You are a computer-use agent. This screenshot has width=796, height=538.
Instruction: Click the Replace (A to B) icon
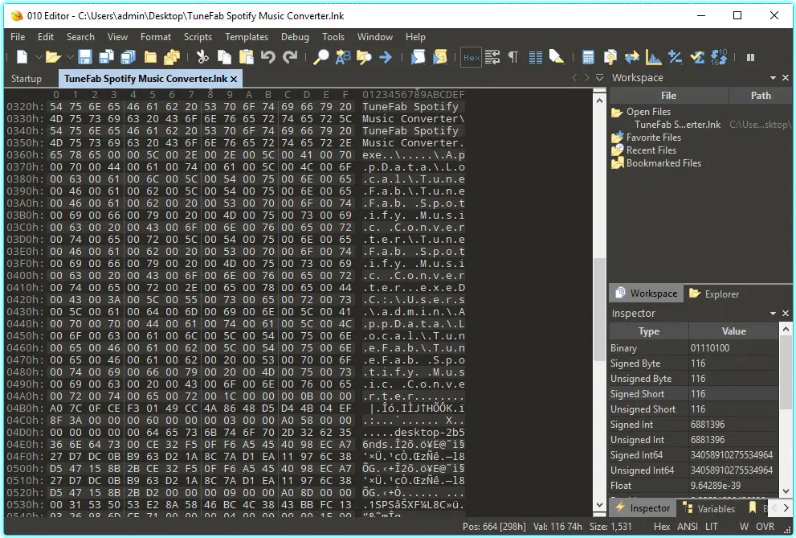[x=343, y=57]
